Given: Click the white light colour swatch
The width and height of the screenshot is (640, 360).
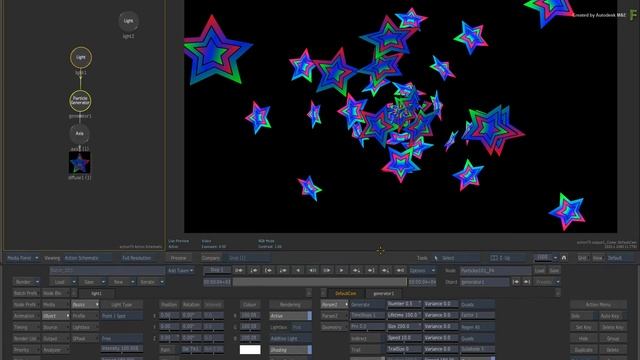Looking at the screenshot, I should (x=250, y=350).
